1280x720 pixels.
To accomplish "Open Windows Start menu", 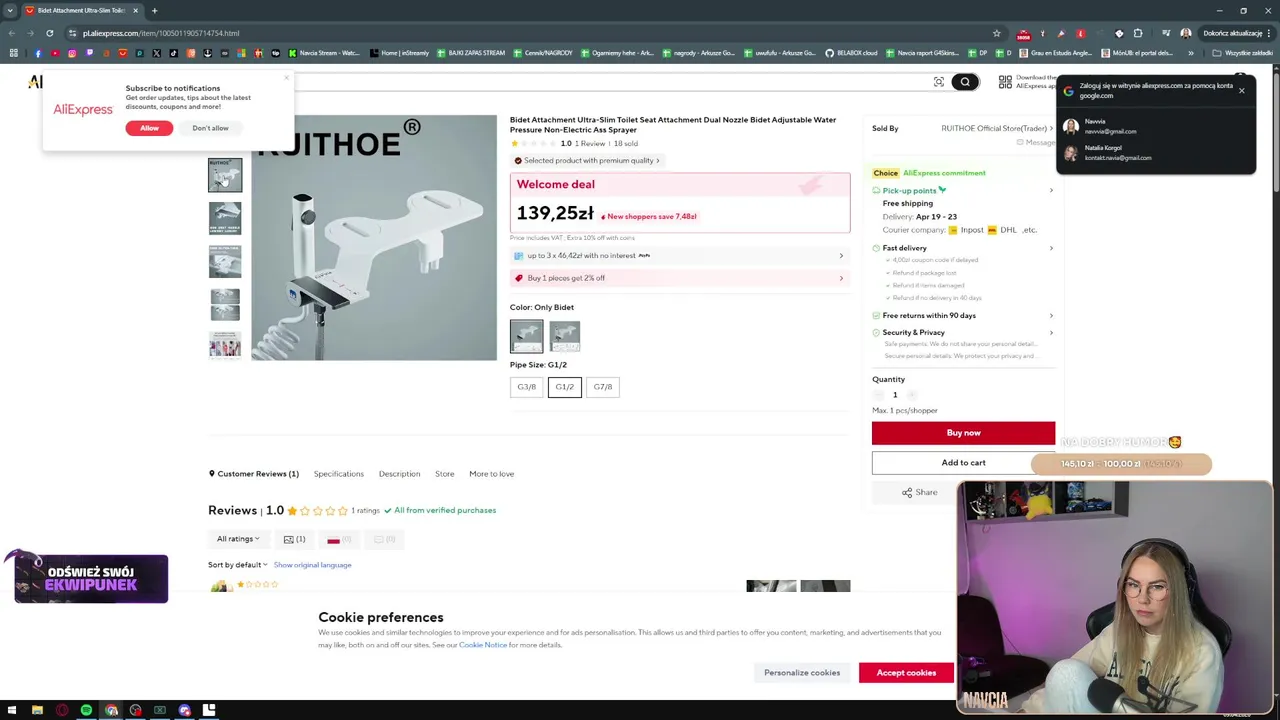I will click(13, 710).
